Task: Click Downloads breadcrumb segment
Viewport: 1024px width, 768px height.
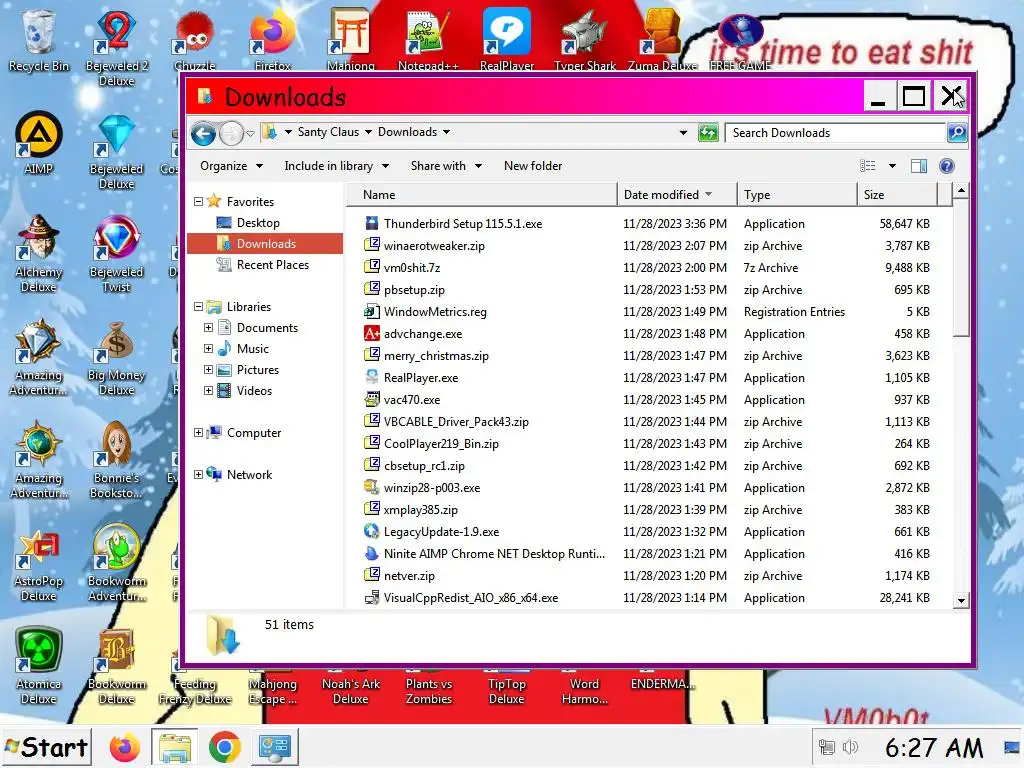Action: [408, 132]
